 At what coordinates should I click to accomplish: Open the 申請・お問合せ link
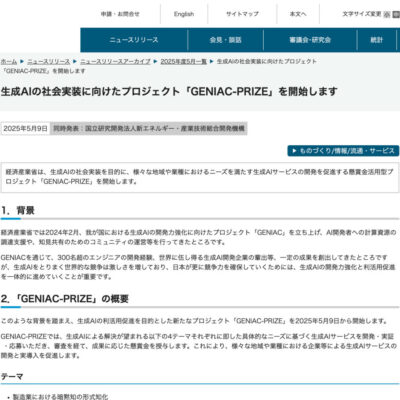(x=120, y=14)
